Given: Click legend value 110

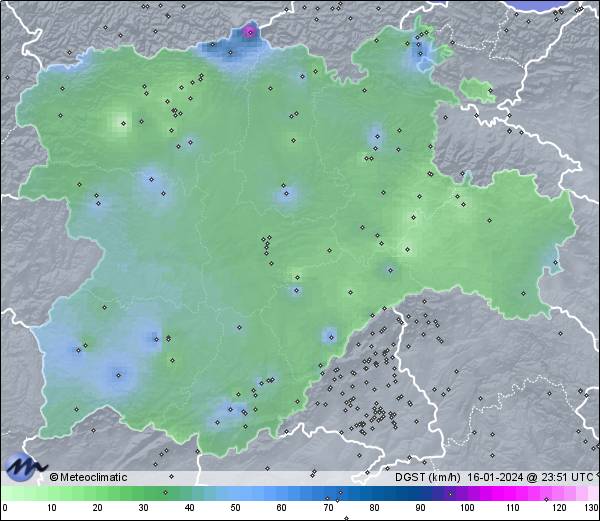Looking at the screenshot, I should [x=513, y=508].
